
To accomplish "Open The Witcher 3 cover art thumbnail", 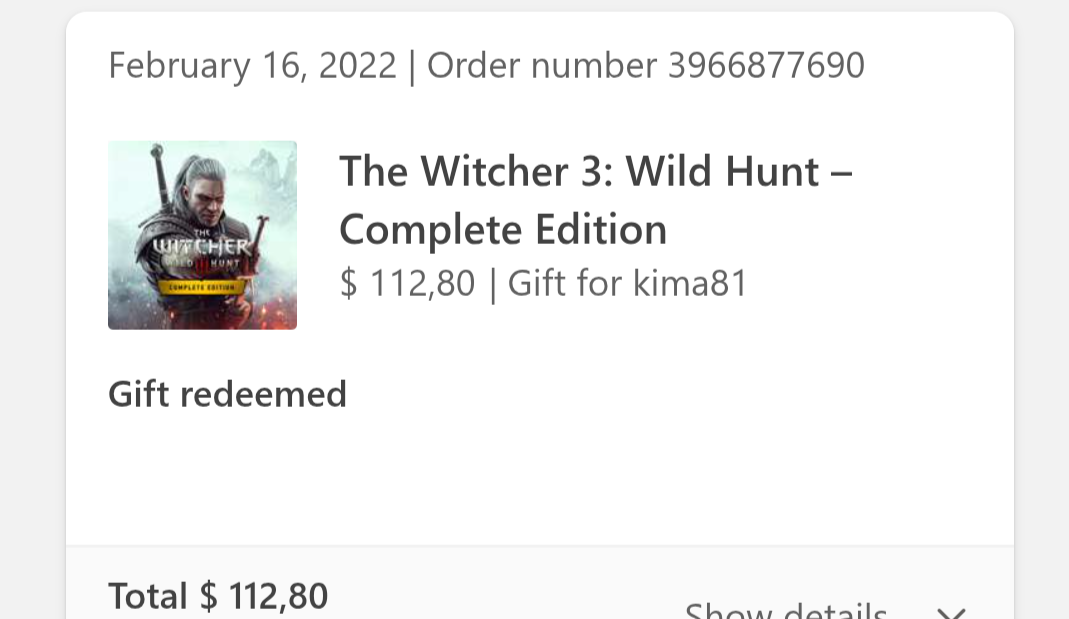I will click(202, 235).
